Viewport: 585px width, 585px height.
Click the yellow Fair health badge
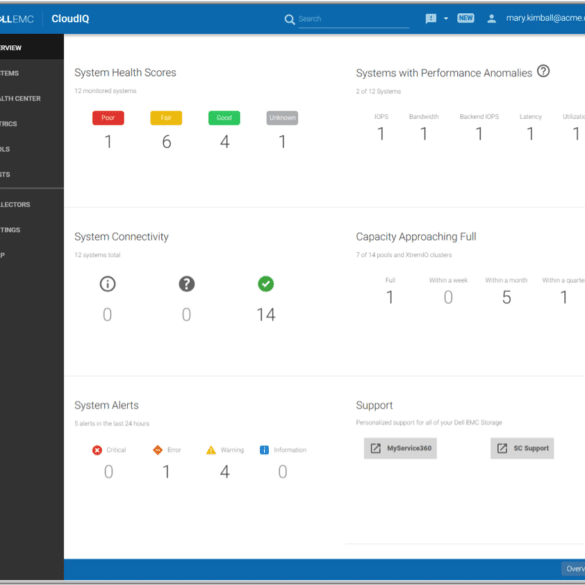(x=166, y=118)
